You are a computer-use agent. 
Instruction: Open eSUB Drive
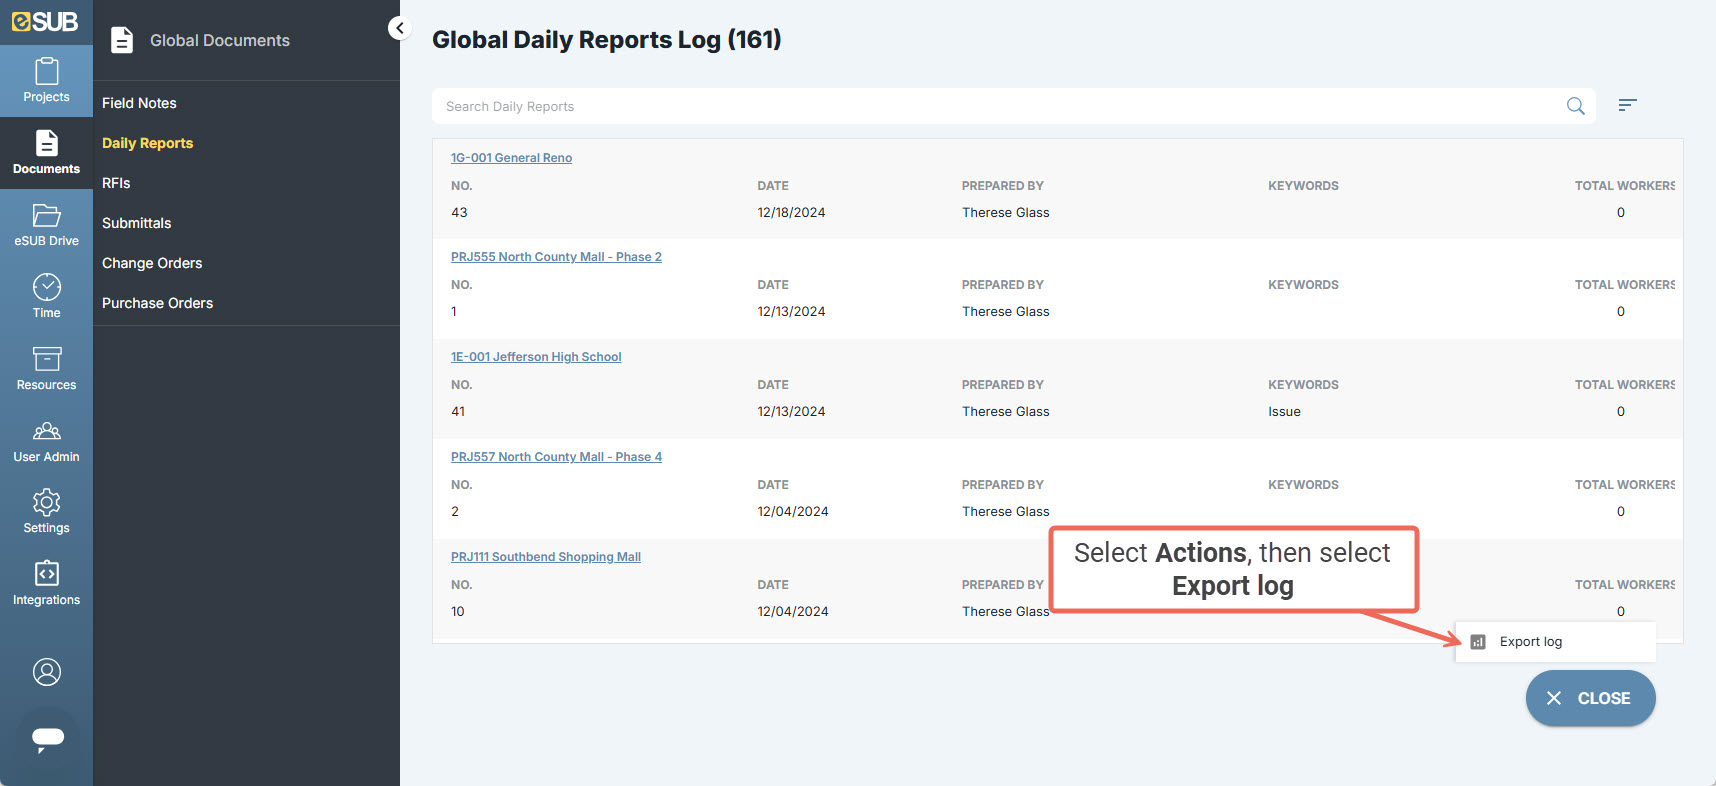coord(46,225)
